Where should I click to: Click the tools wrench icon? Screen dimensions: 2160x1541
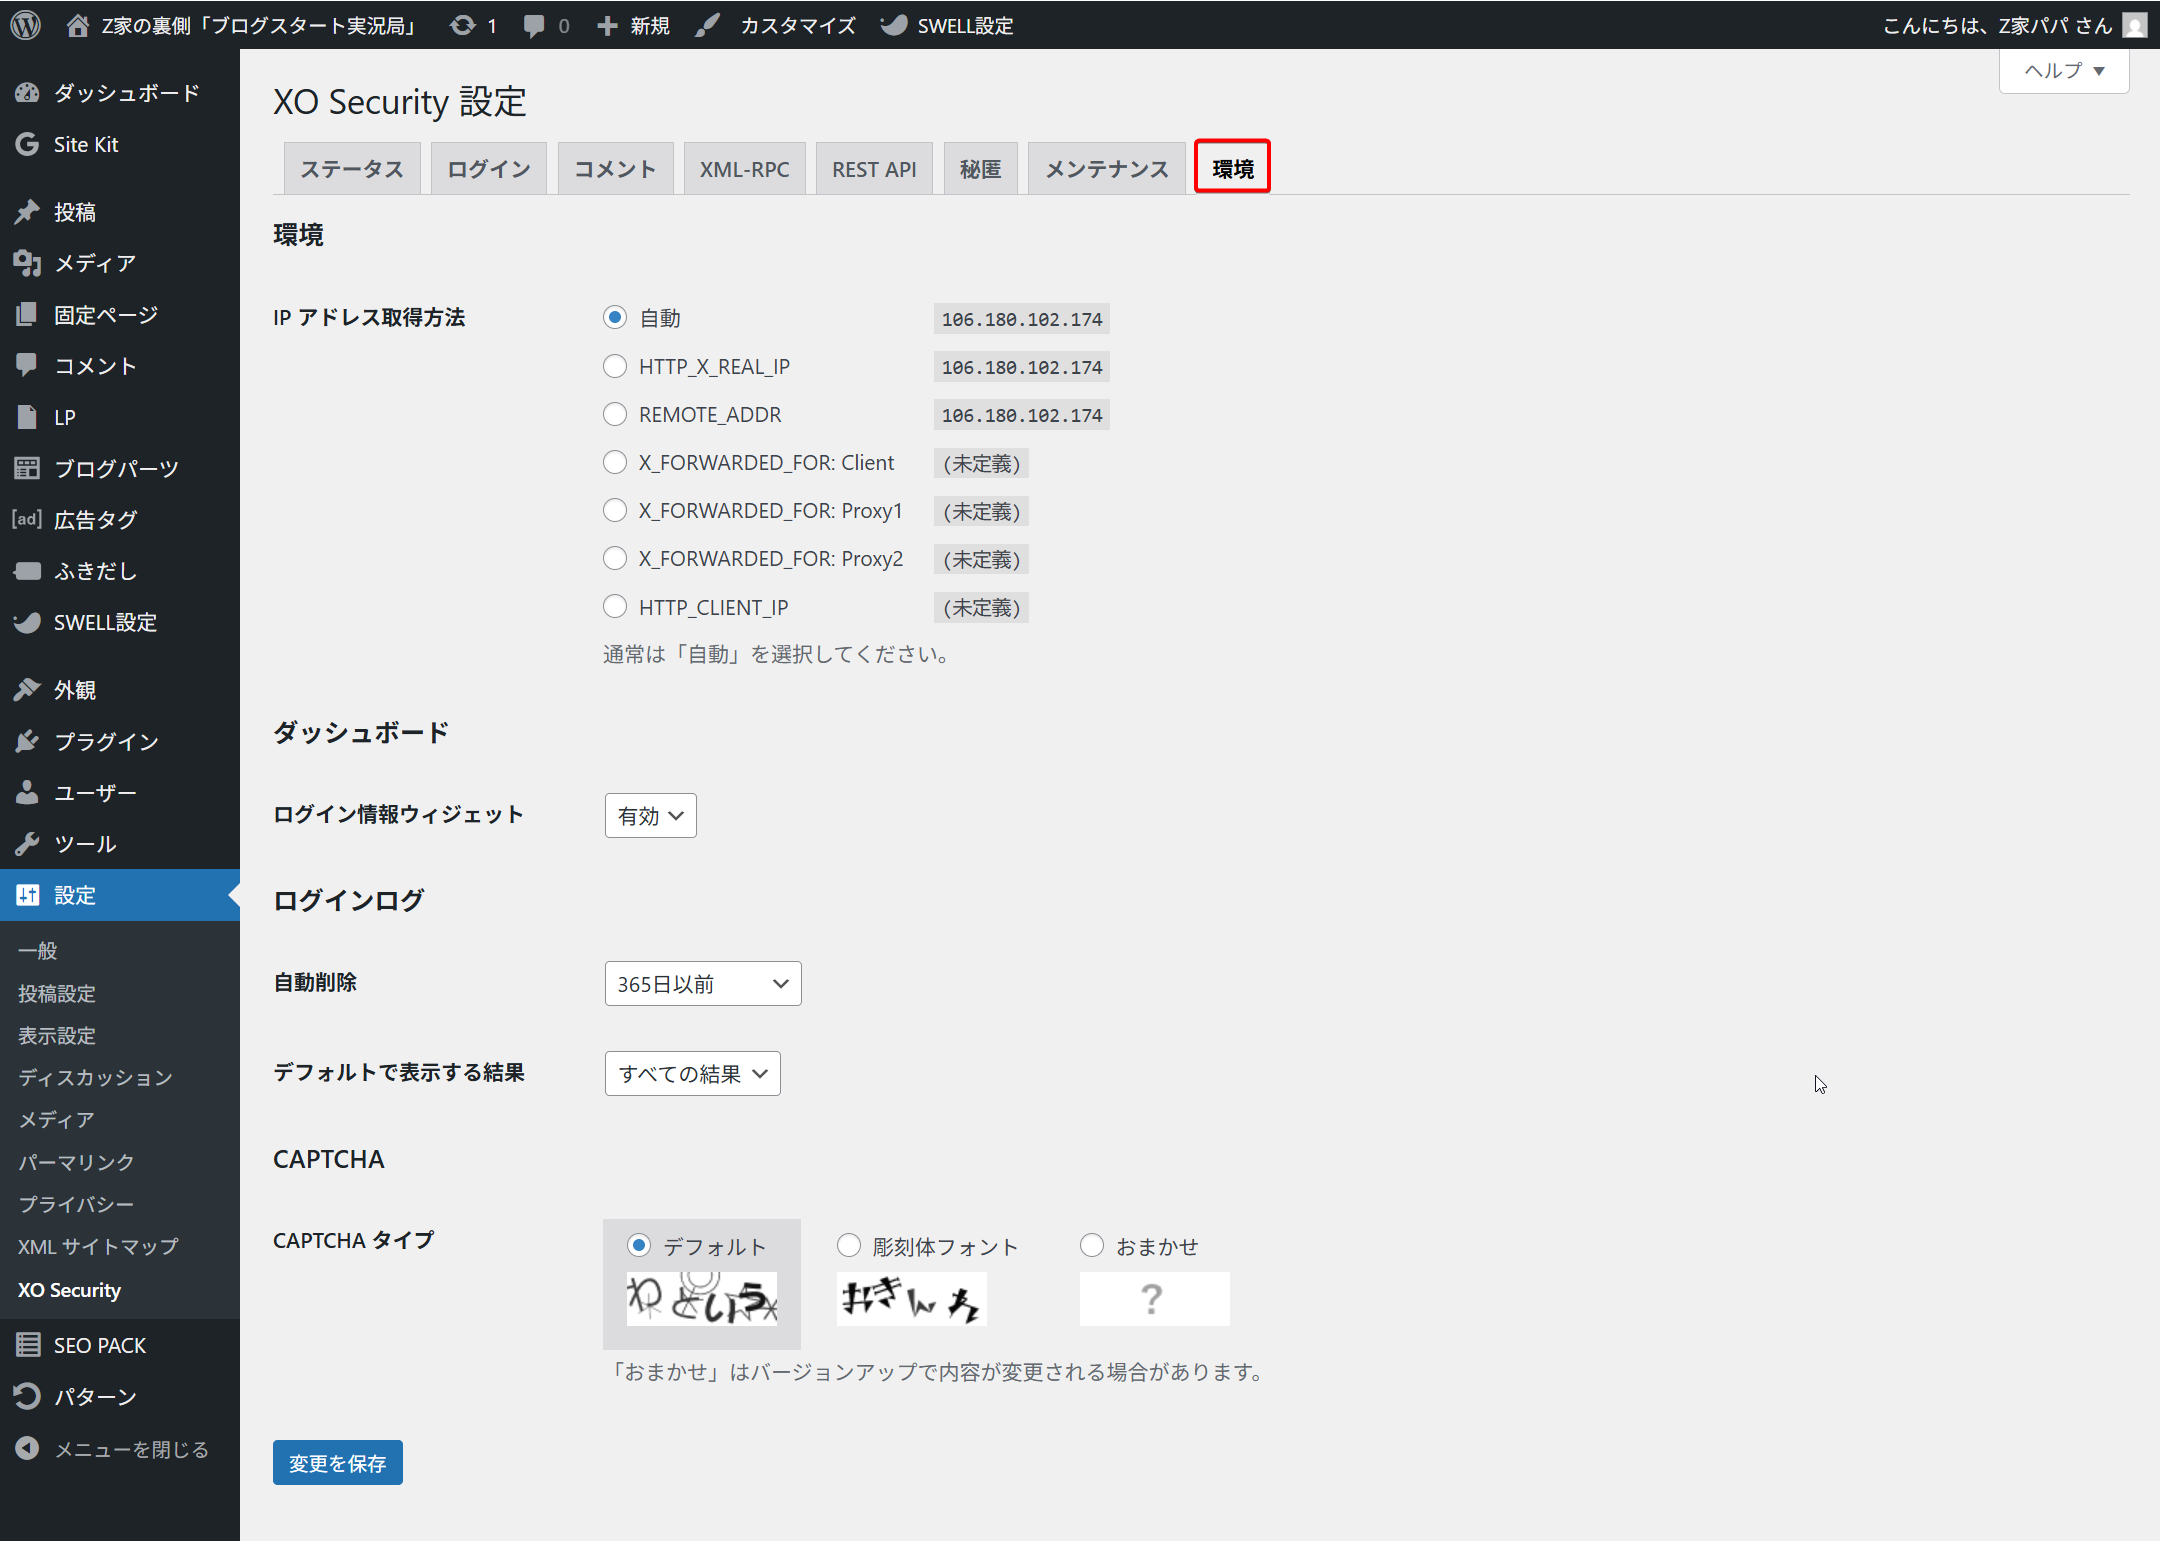click(27, 844)
